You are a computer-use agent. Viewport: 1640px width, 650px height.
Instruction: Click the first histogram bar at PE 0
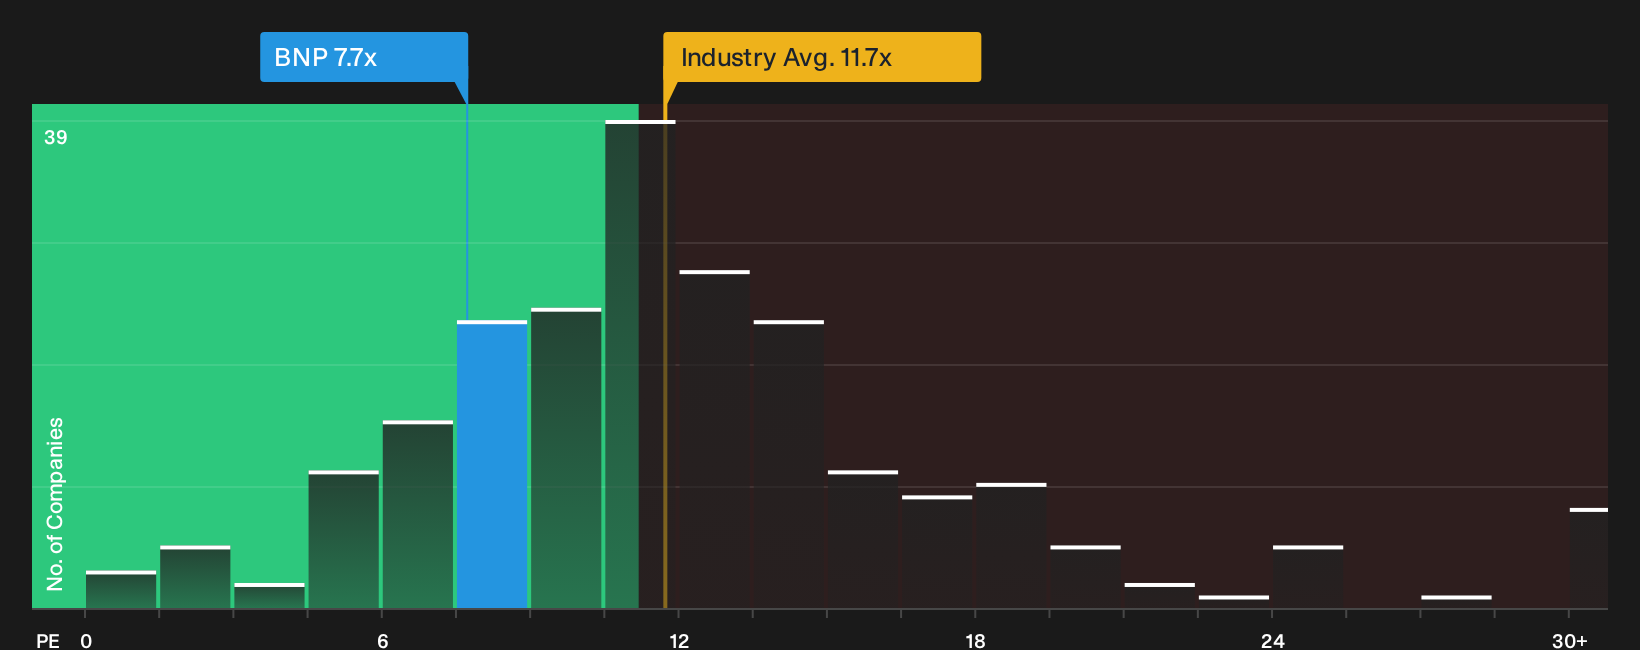(x=121, y=589)
